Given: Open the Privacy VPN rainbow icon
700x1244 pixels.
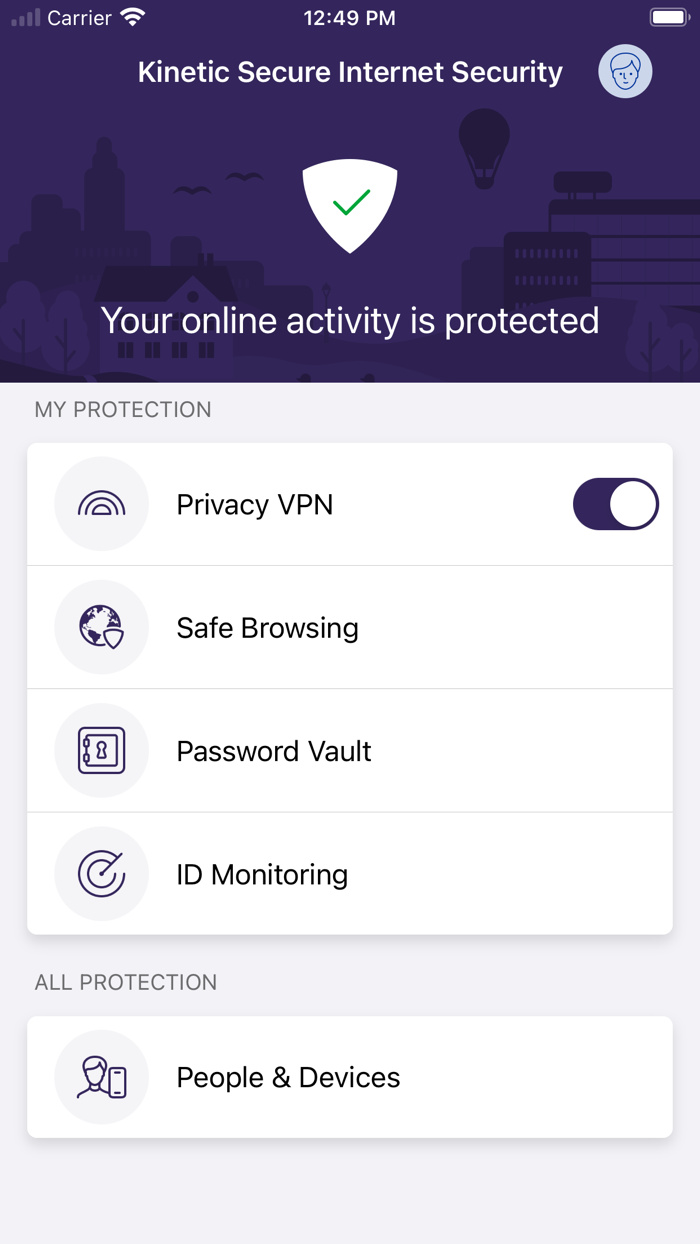Looking at the screenshot, I should (x=101, y=504).
